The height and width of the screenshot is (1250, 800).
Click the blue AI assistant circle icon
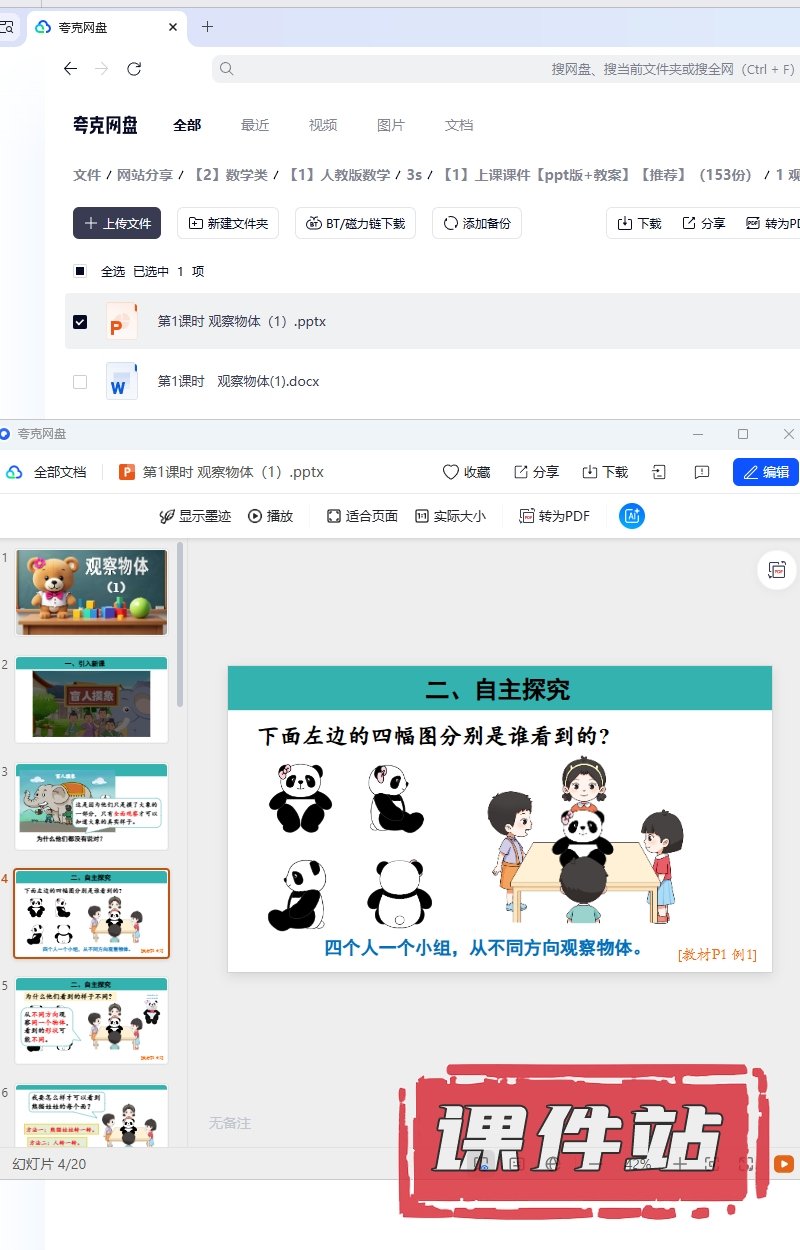tap(632, 516)
